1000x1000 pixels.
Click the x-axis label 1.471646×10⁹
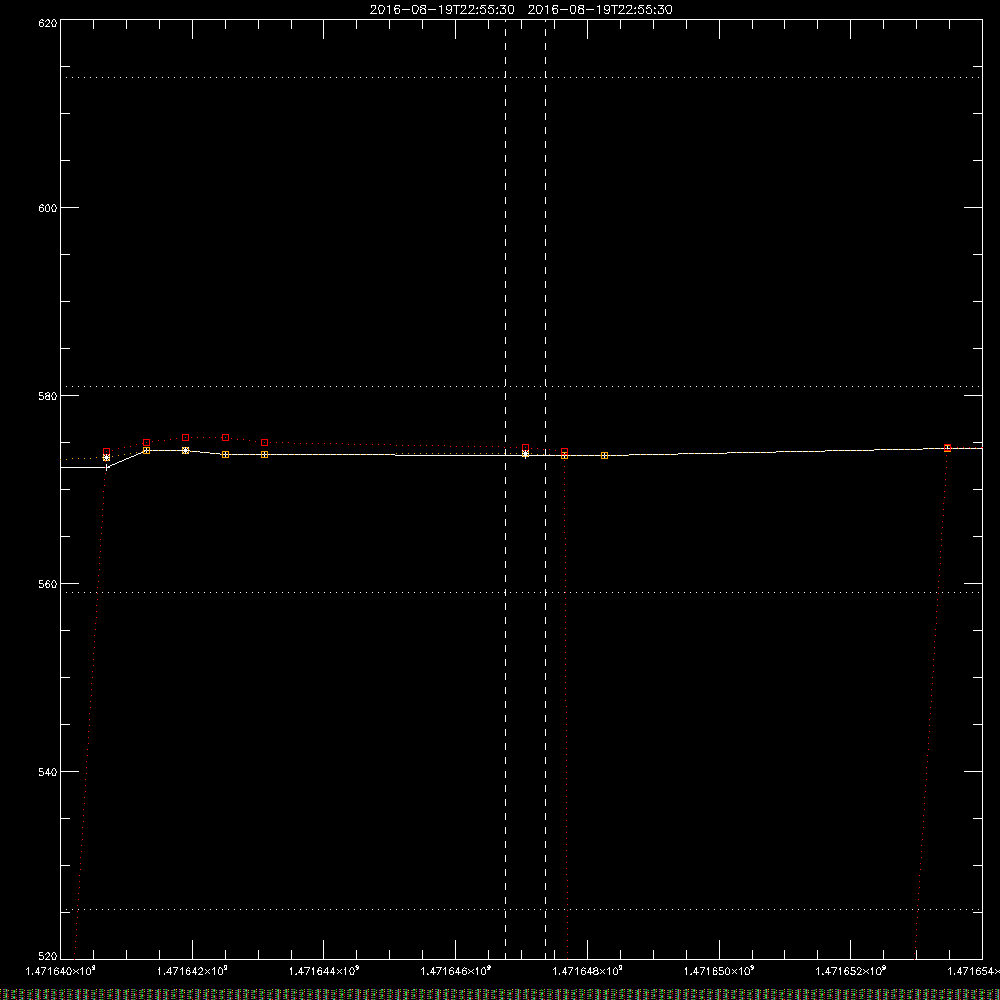[456, 971]
